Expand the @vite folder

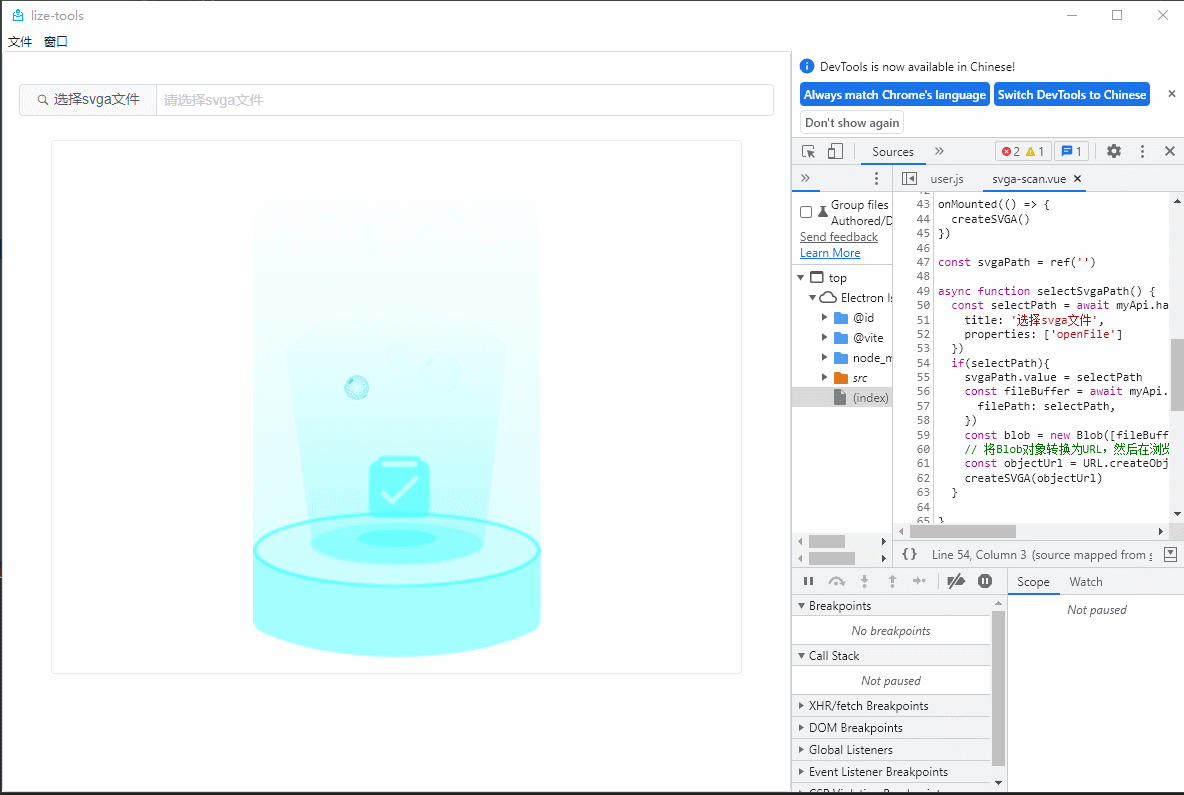pyautogui.click(x=825, y=337)
